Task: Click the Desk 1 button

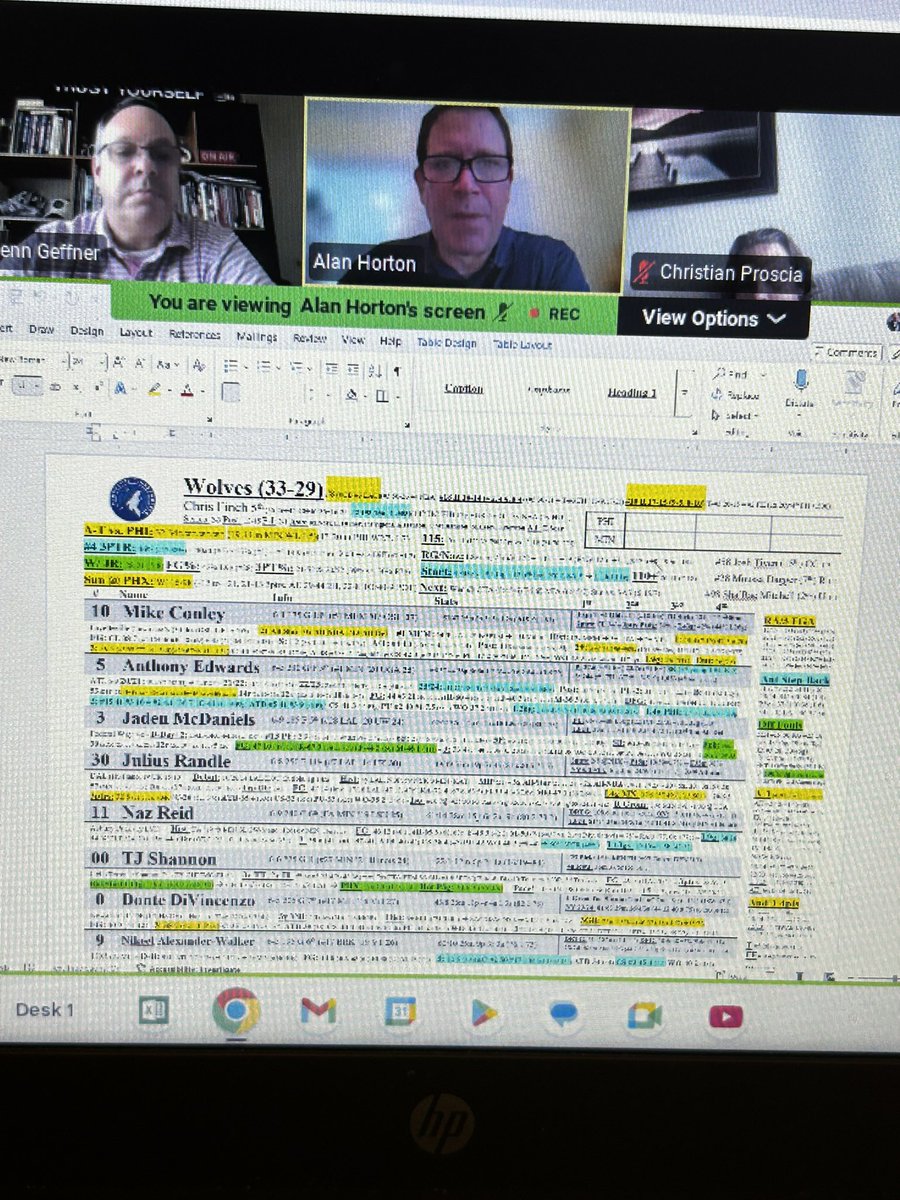Action: [x=45, y=1009]
